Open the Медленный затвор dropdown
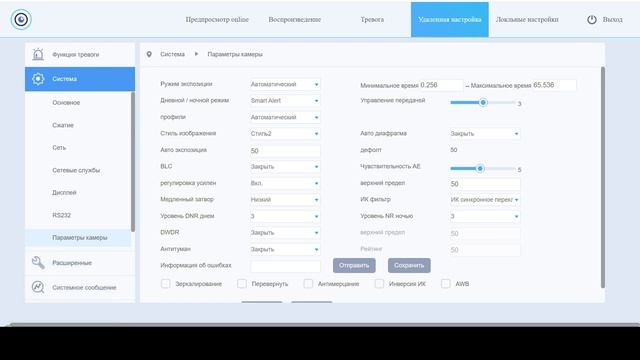Screen dimensions: 640x360 [285, 200]
